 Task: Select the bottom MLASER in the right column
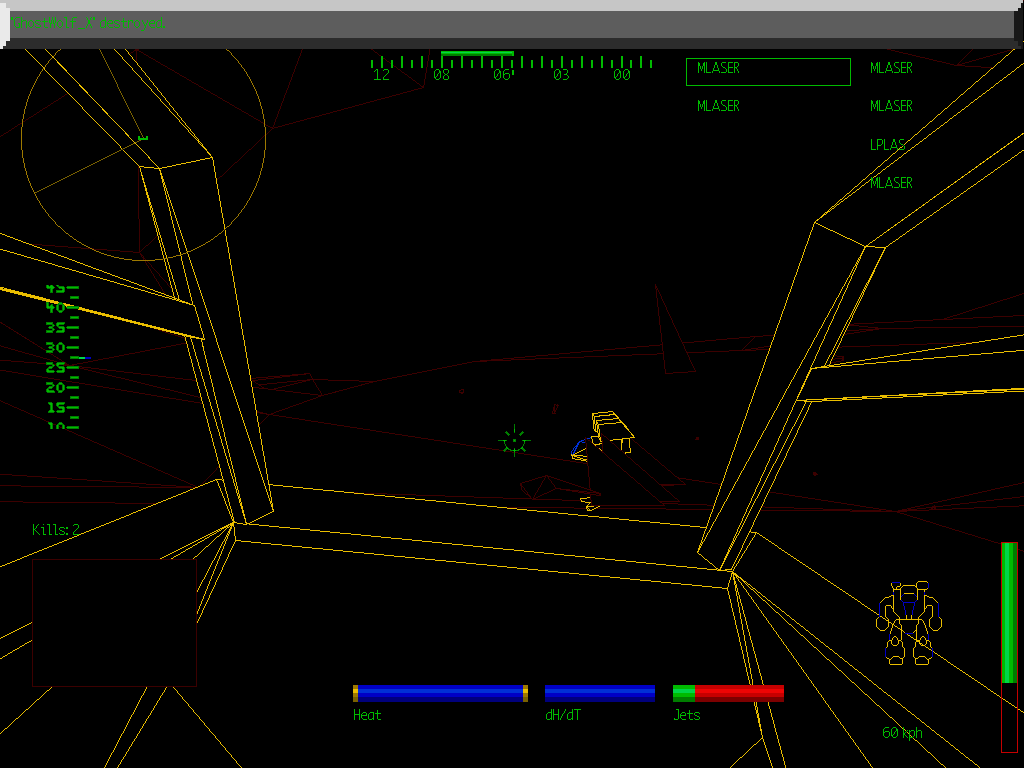coord(890,182)
